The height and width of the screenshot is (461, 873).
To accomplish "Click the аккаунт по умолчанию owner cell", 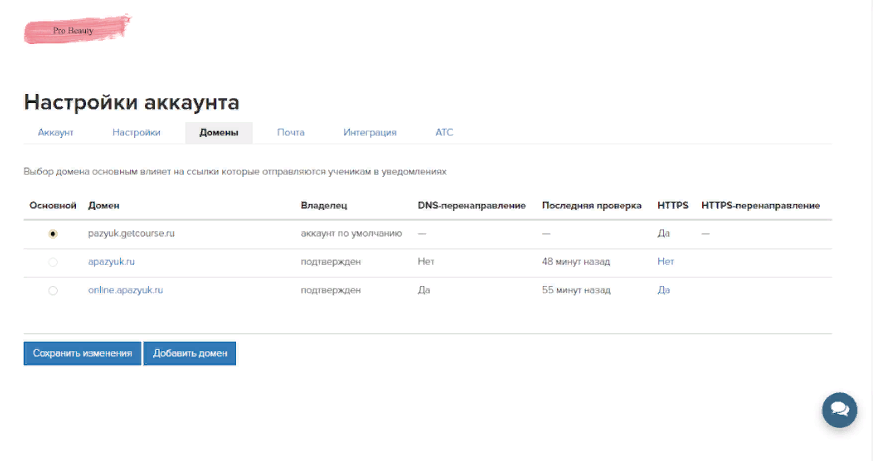I will 351,233.
